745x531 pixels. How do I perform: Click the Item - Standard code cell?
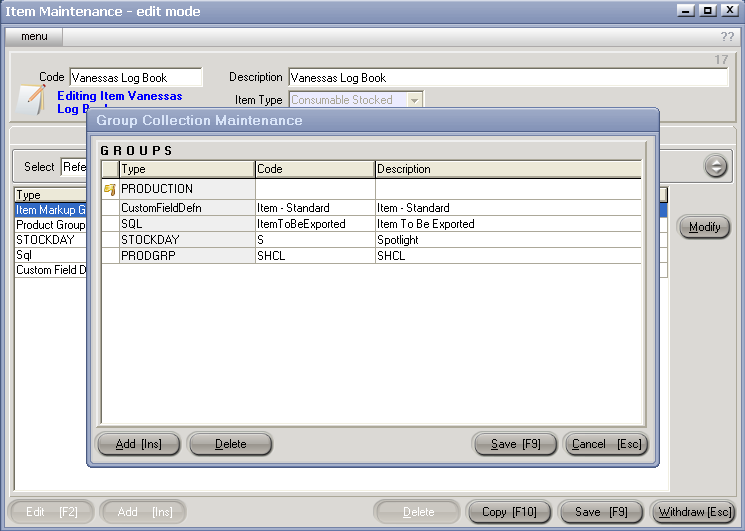(x=315, y=208)
